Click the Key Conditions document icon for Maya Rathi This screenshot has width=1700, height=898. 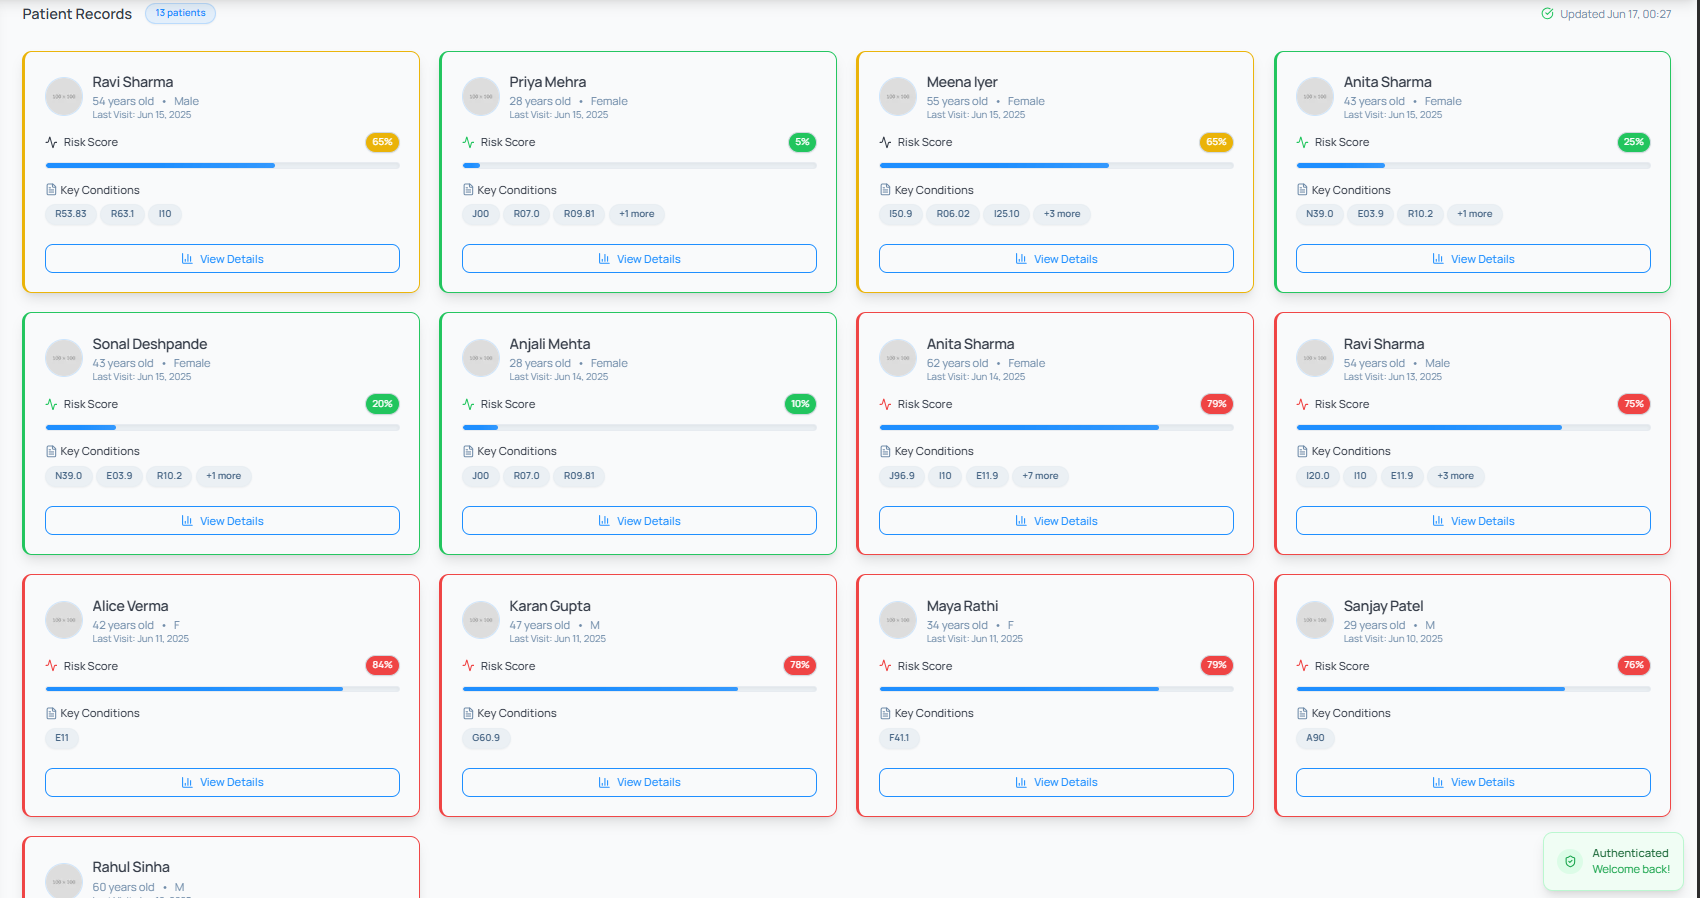click(x=885, y=713)
